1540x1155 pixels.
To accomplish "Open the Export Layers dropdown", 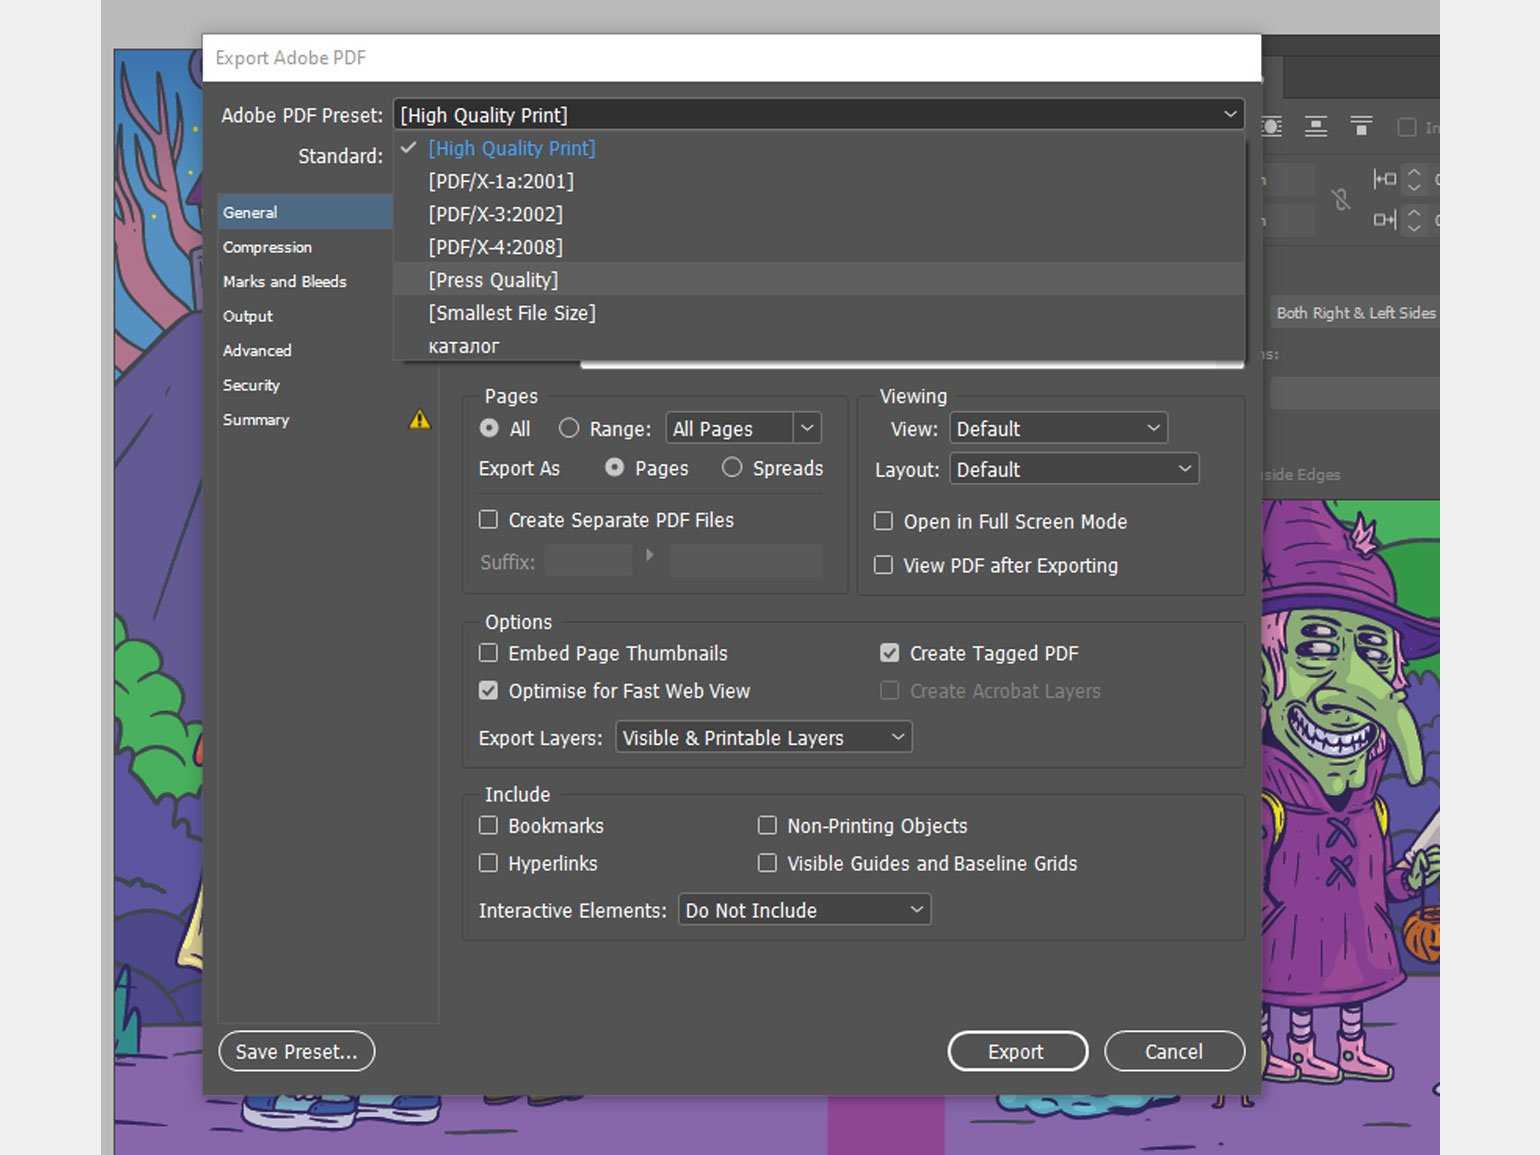I will point(763,738).
